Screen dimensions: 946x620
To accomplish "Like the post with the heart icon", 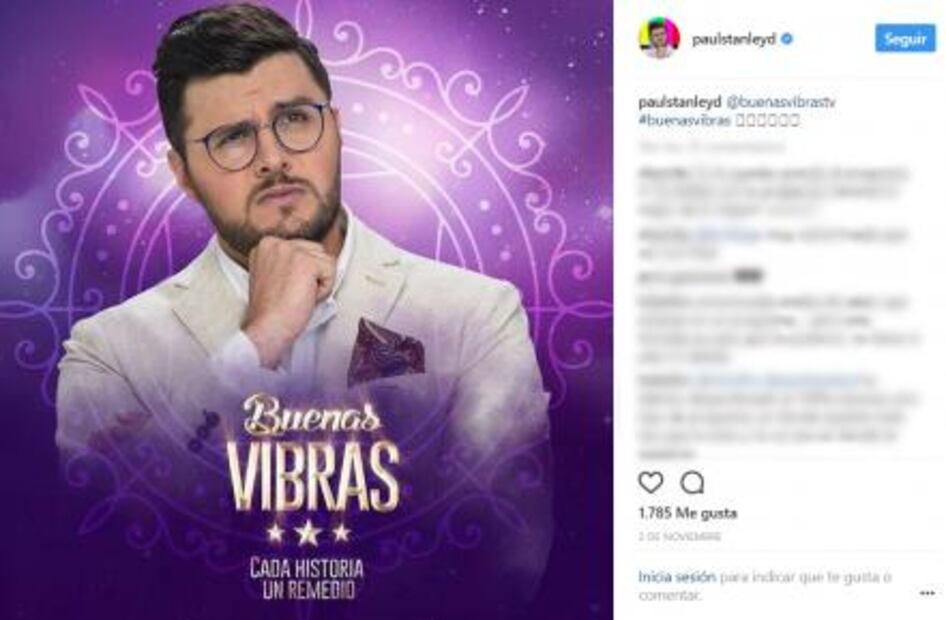I will 650,482.
